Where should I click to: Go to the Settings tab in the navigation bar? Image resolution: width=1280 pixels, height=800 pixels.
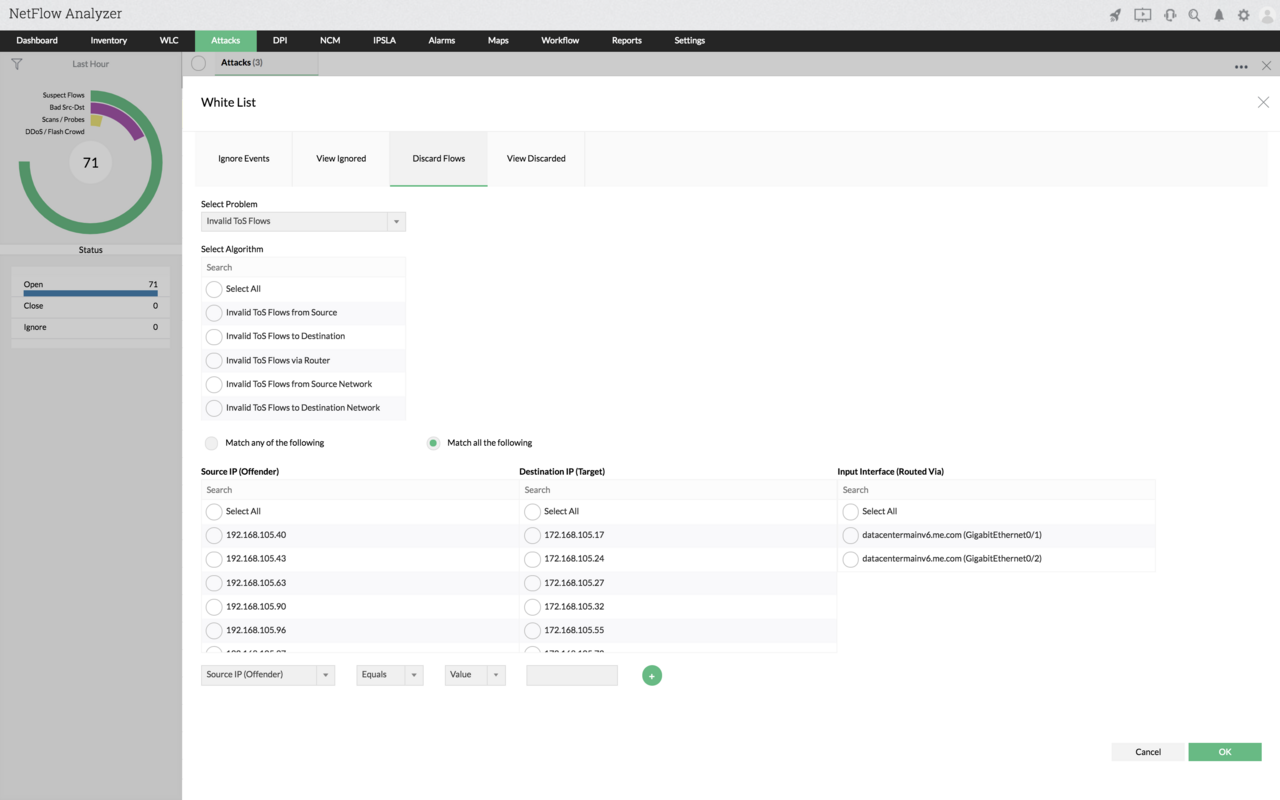tap(690, 41)
